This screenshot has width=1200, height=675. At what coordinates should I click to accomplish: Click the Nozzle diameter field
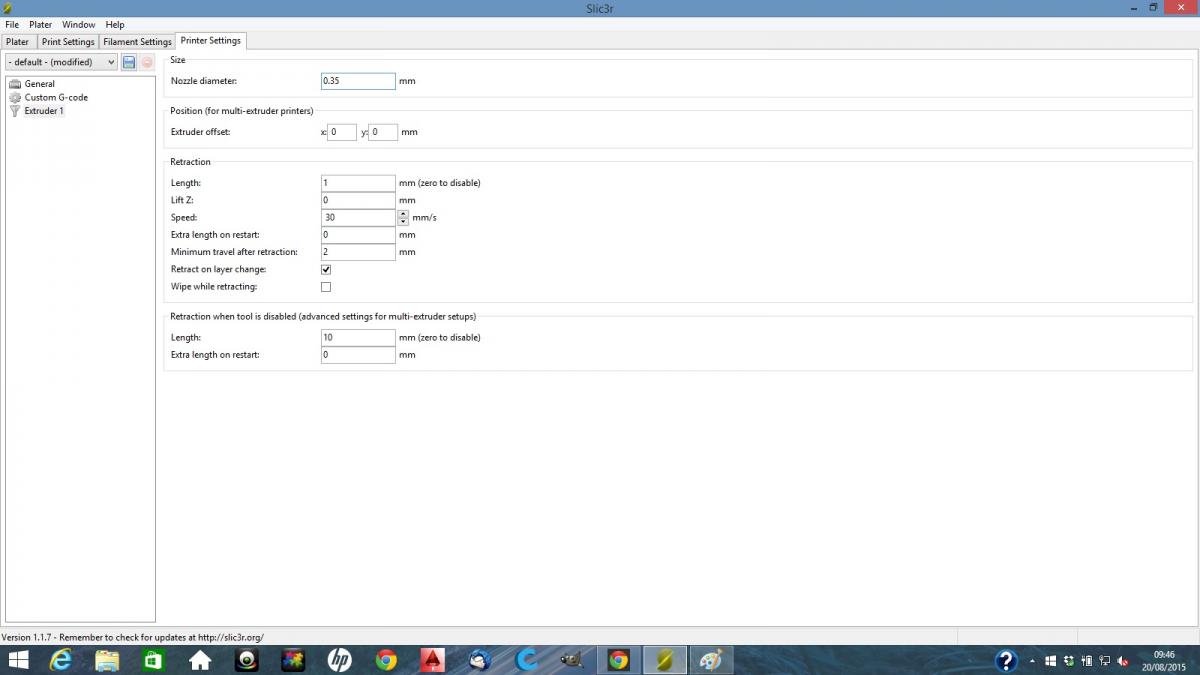pyautogui.click(x=358, y=81)
